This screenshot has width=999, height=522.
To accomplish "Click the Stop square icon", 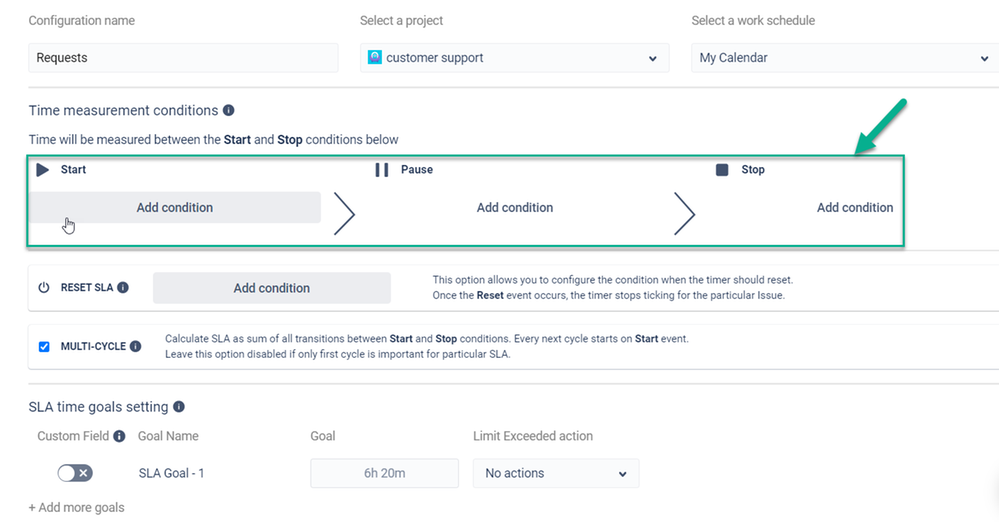I will 722,170.
